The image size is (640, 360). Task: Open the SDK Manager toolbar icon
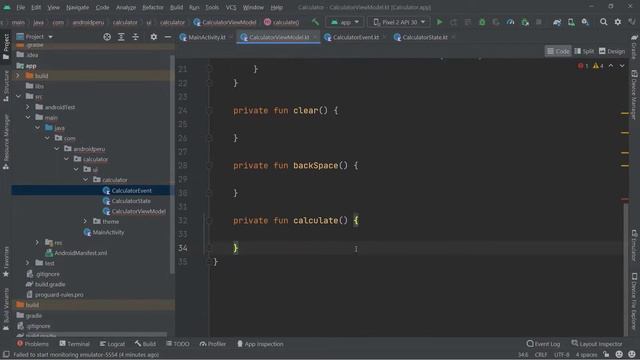[585, 22]
